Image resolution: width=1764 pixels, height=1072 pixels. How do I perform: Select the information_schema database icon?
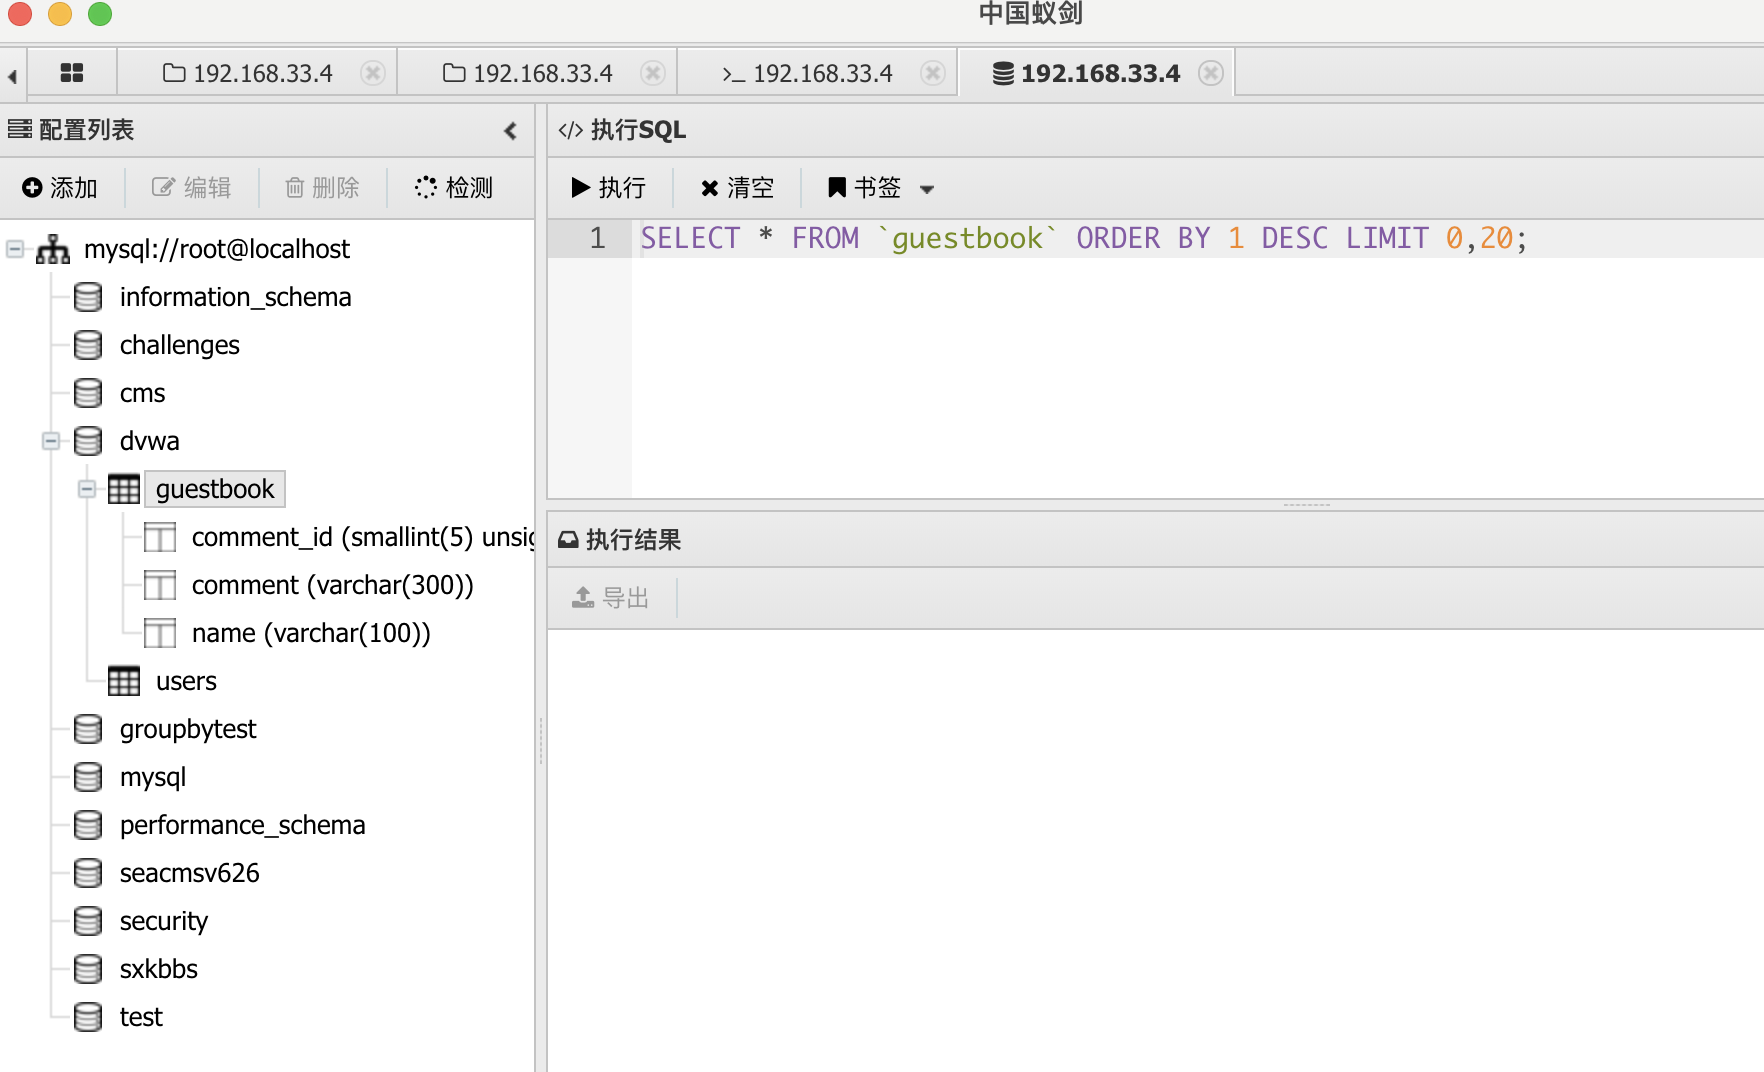point(88,297)
